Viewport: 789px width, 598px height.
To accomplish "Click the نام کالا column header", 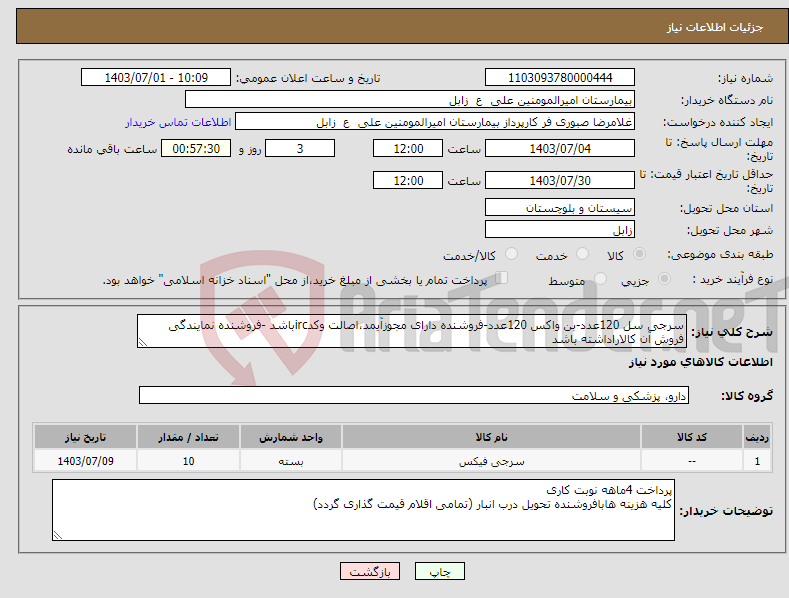I will [491, 437].
